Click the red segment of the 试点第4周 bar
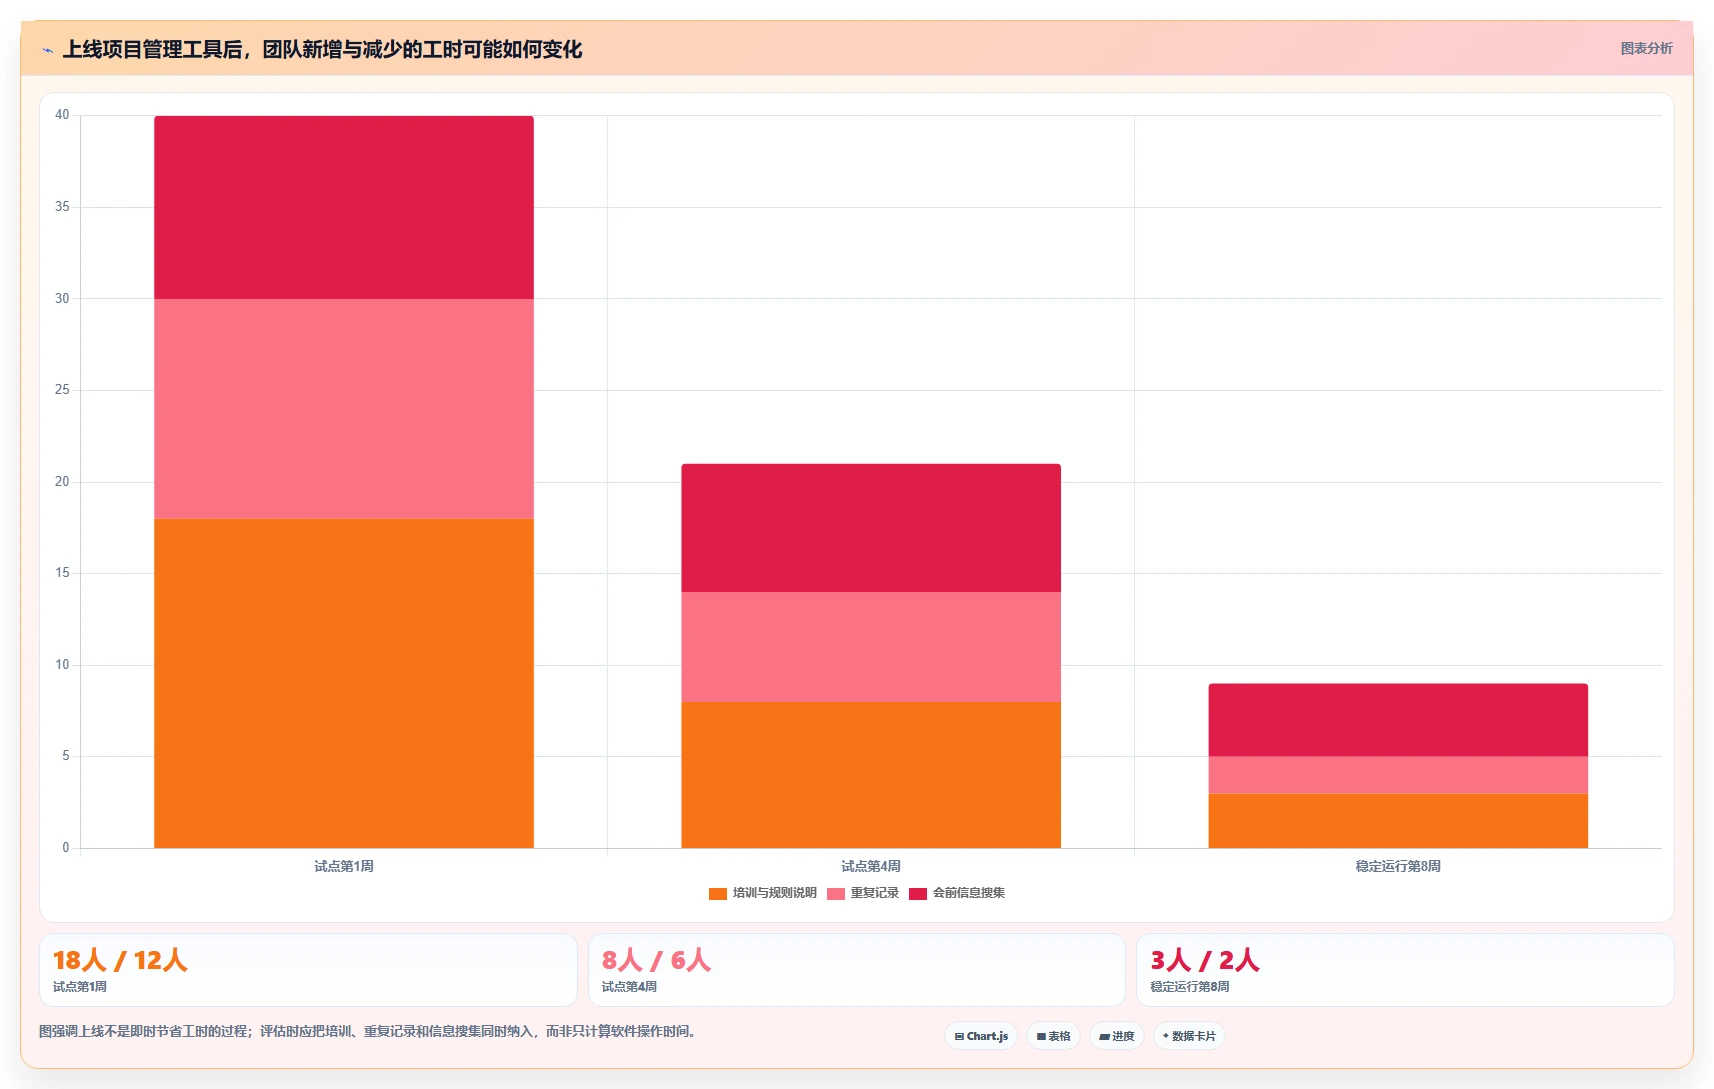The width and height of the screenshot is (1714, 1089). coord(871,528)
